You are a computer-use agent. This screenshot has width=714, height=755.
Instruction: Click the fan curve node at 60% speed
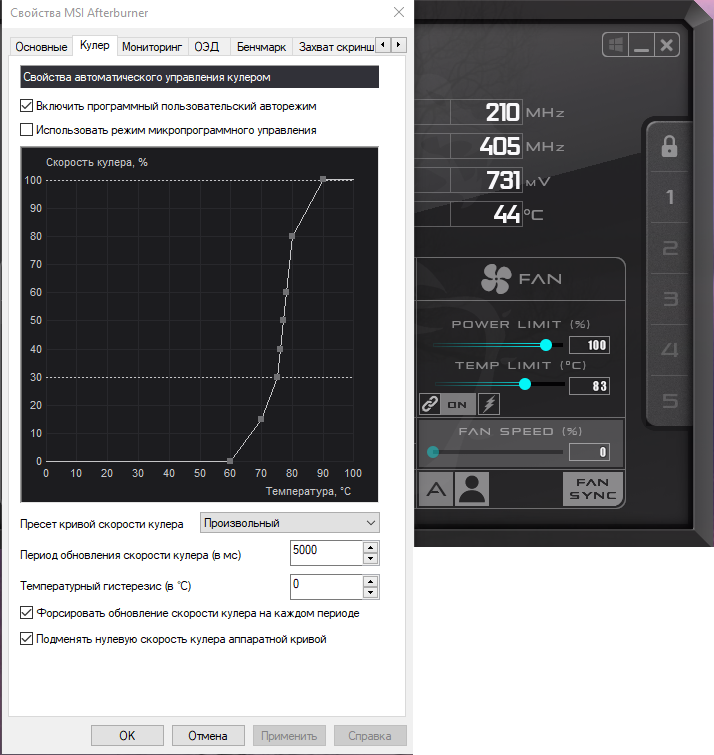[x=286, y=292]
